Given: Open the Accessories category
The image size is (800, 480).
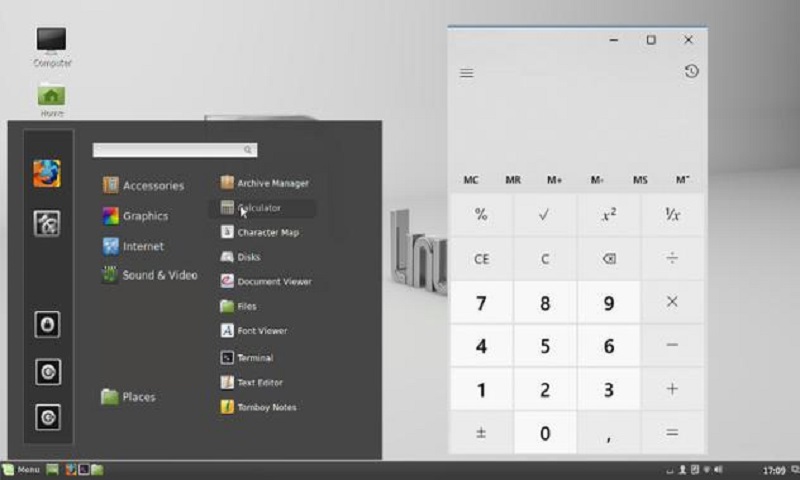Looking at the screenshot, I should (x=143, y=185).
